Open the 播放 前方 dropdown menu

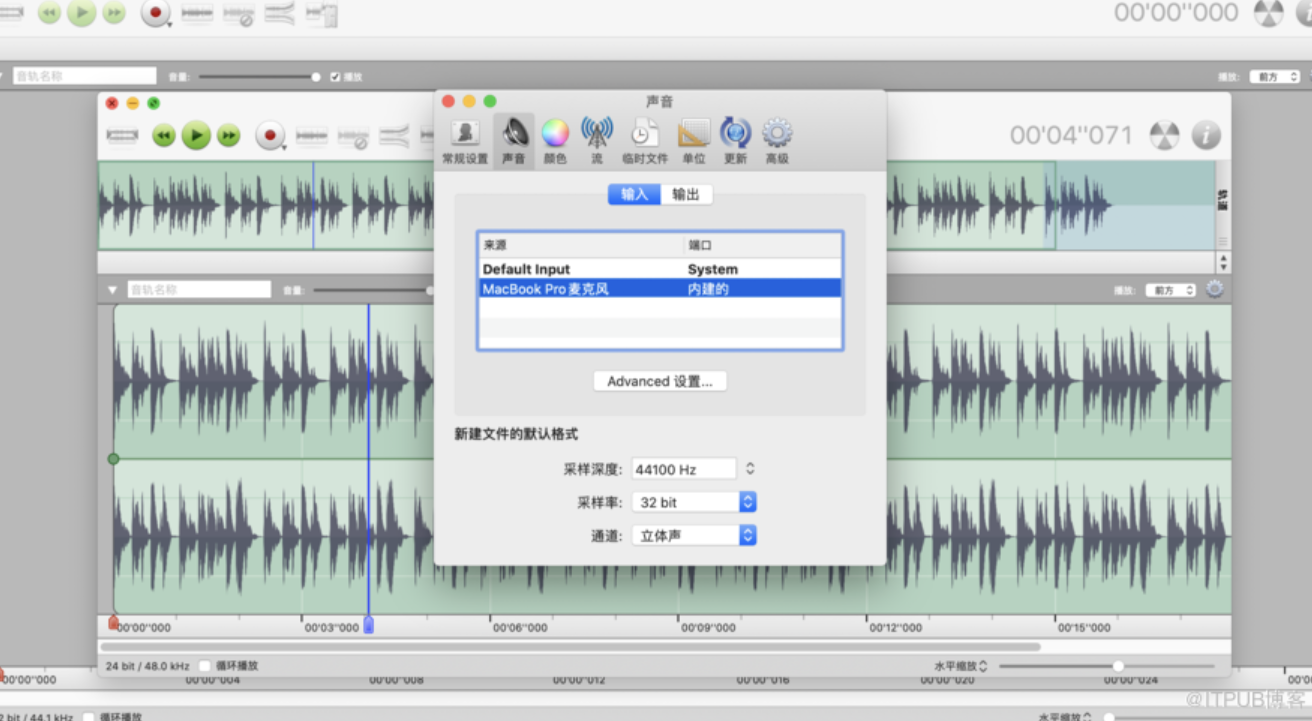pyautogui.click(x=1170, y=289)
